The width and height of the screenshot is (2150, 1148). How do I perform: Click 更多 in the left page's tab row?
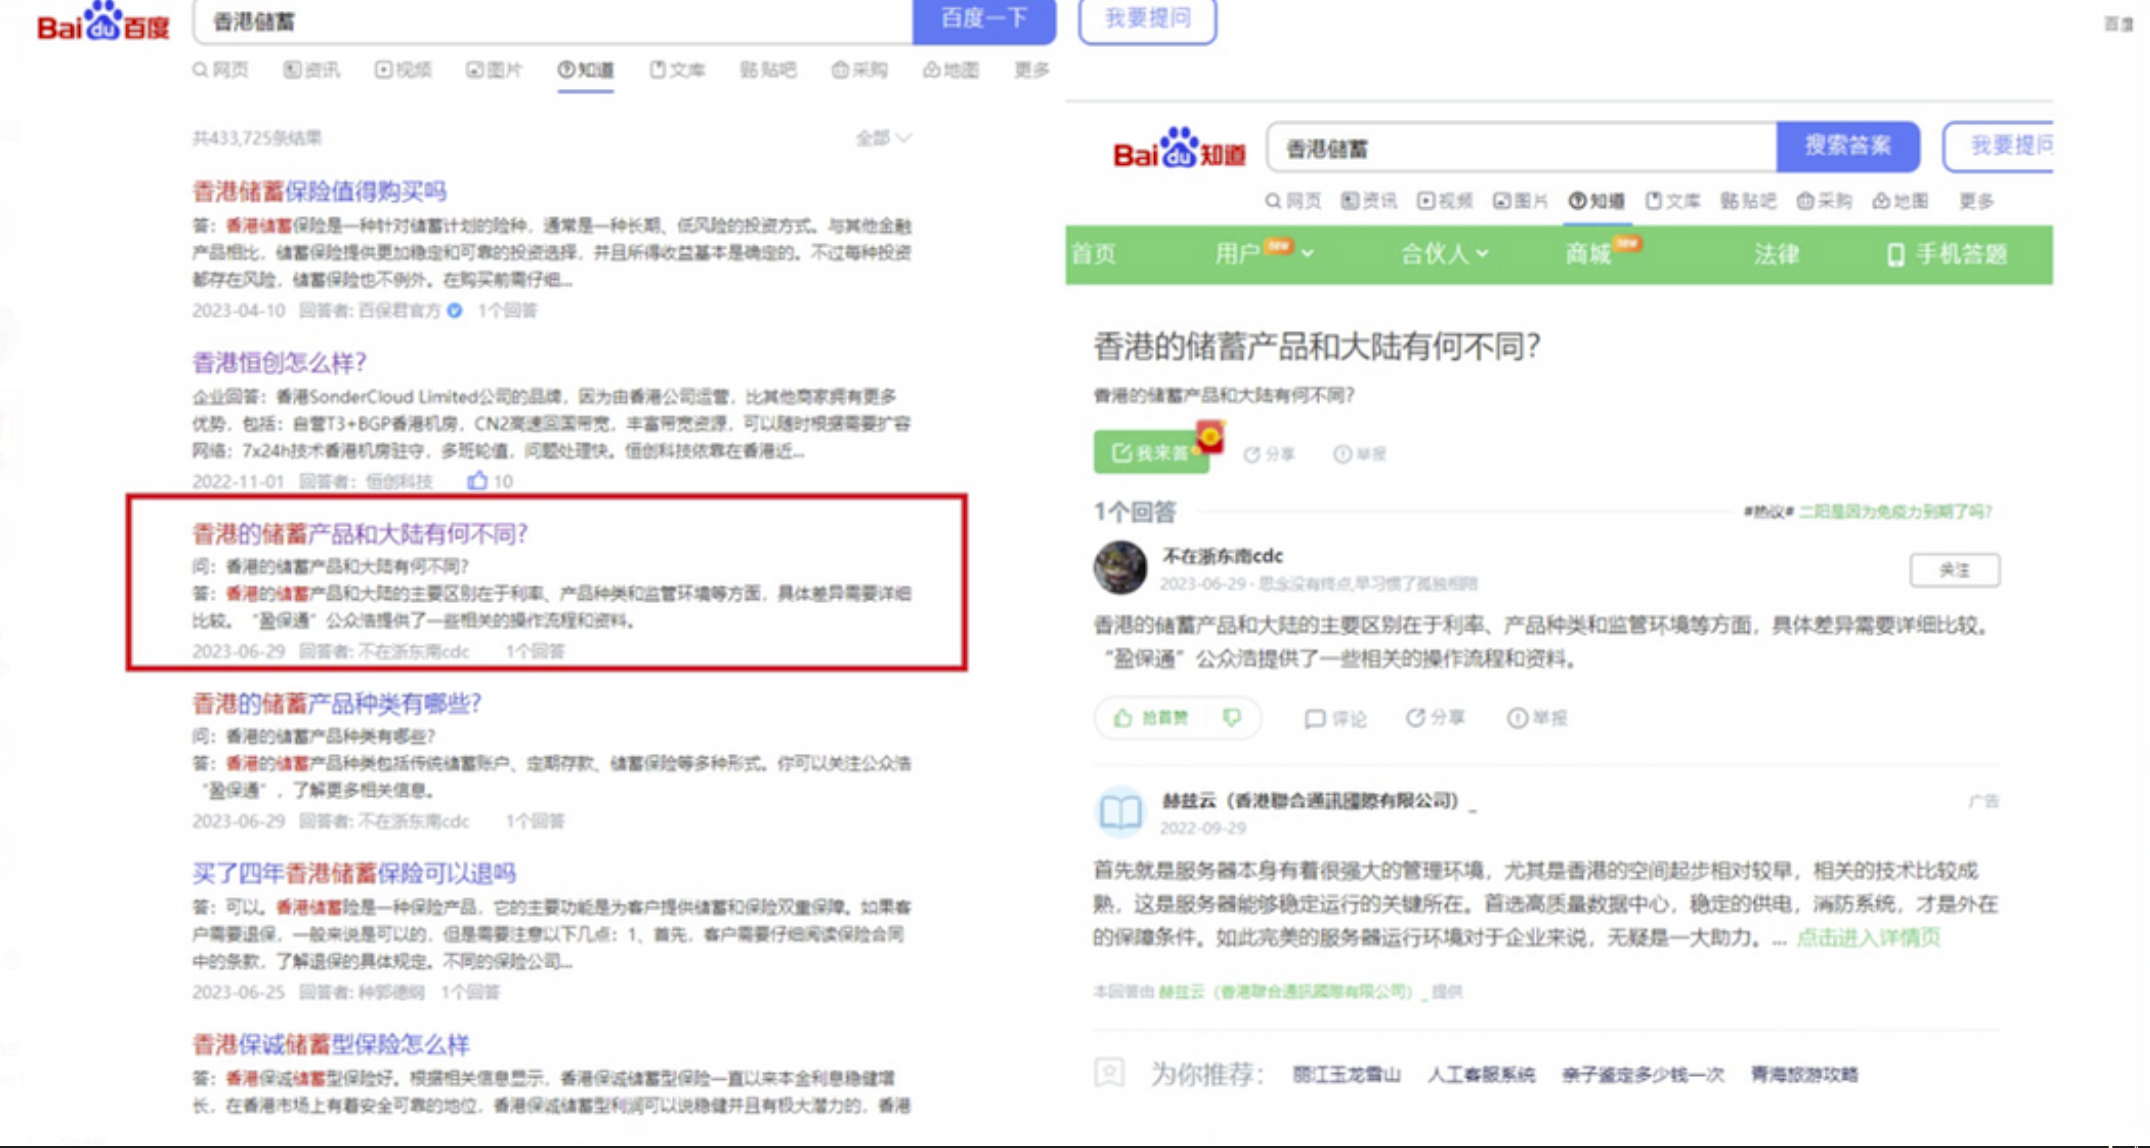(1031, 70)
